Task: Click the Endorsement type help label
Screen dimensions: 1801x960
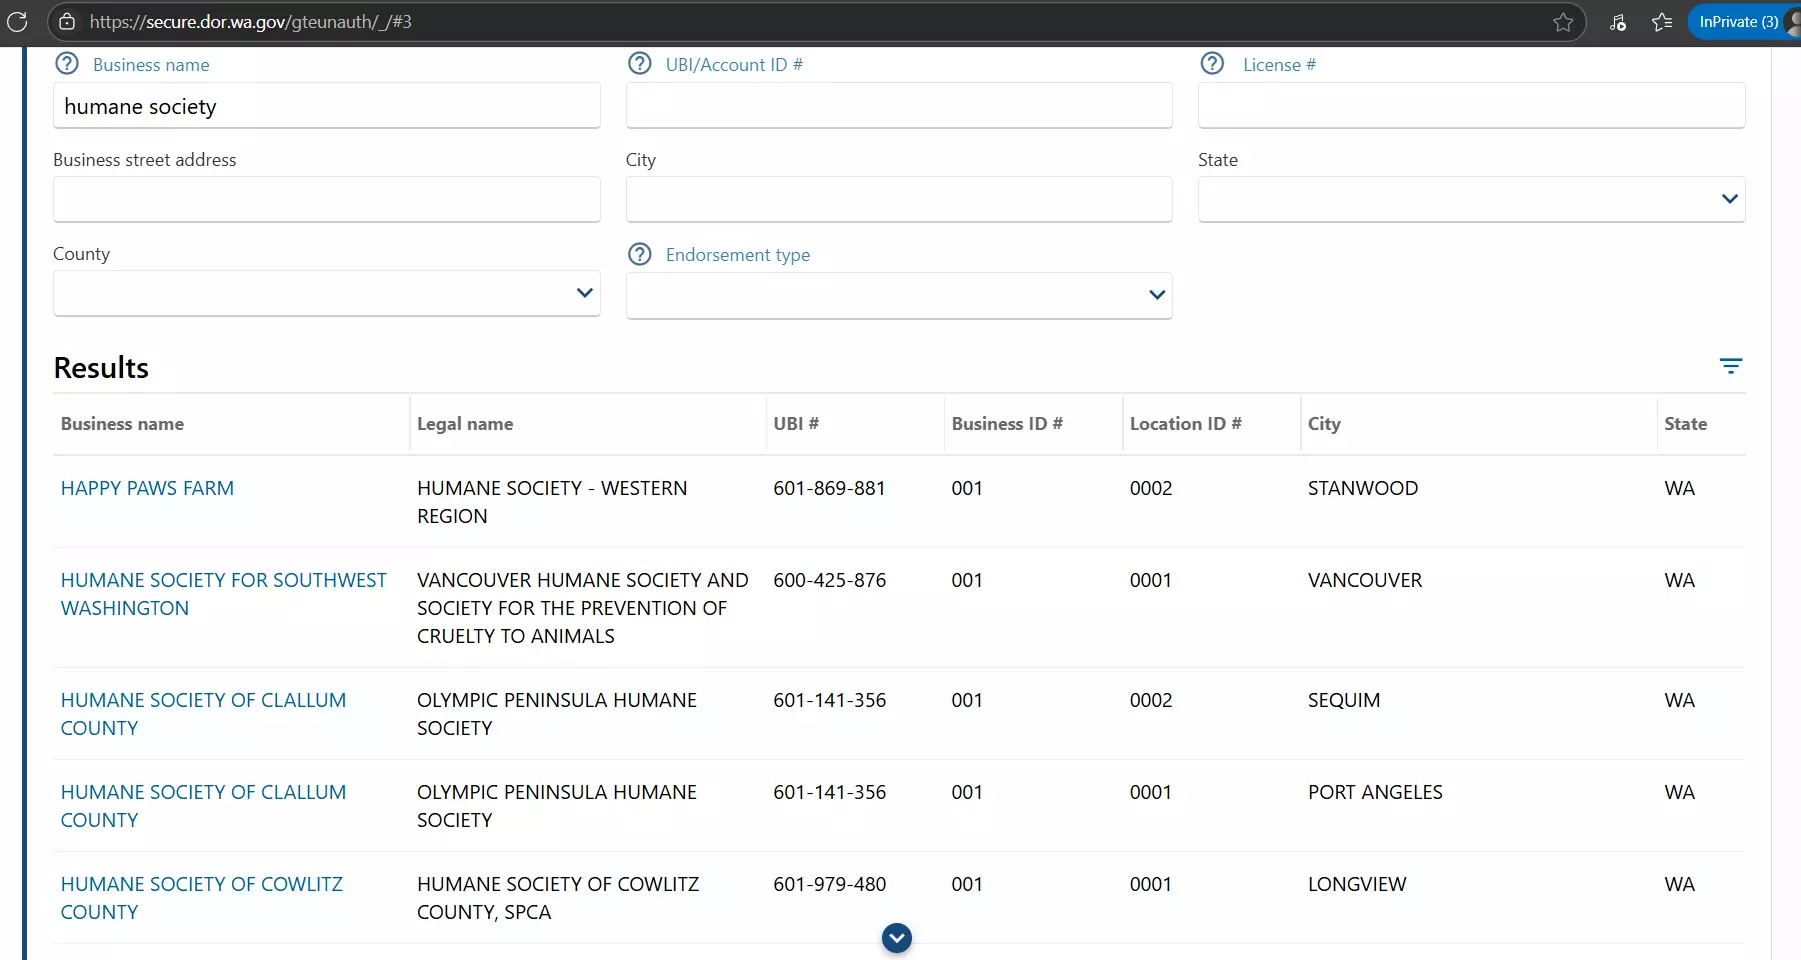Action: click(738, 255)
